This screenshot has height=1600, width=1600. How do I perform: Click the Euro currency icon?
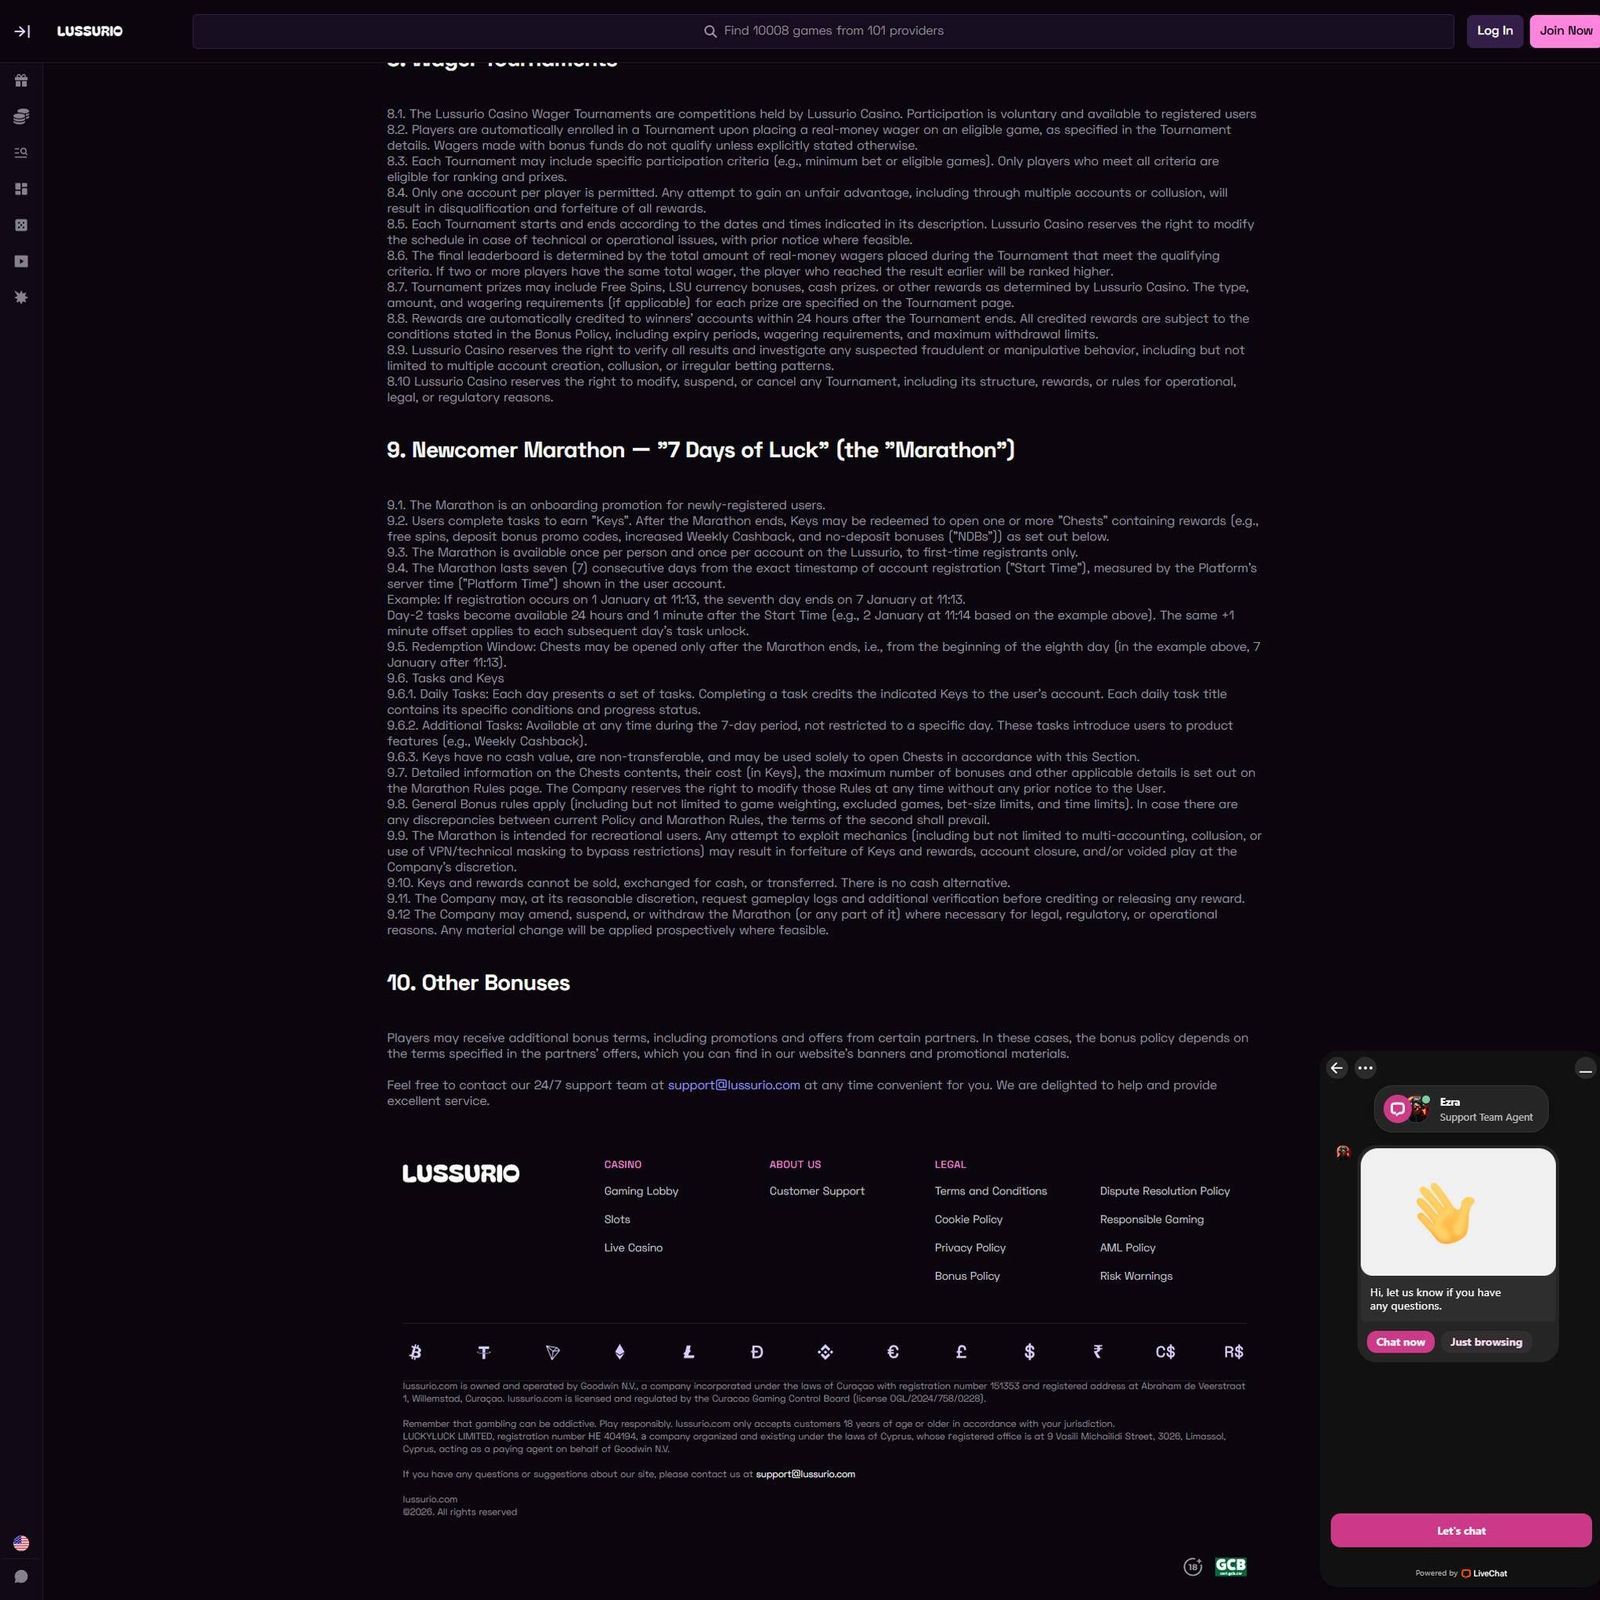click(893, 1352)
